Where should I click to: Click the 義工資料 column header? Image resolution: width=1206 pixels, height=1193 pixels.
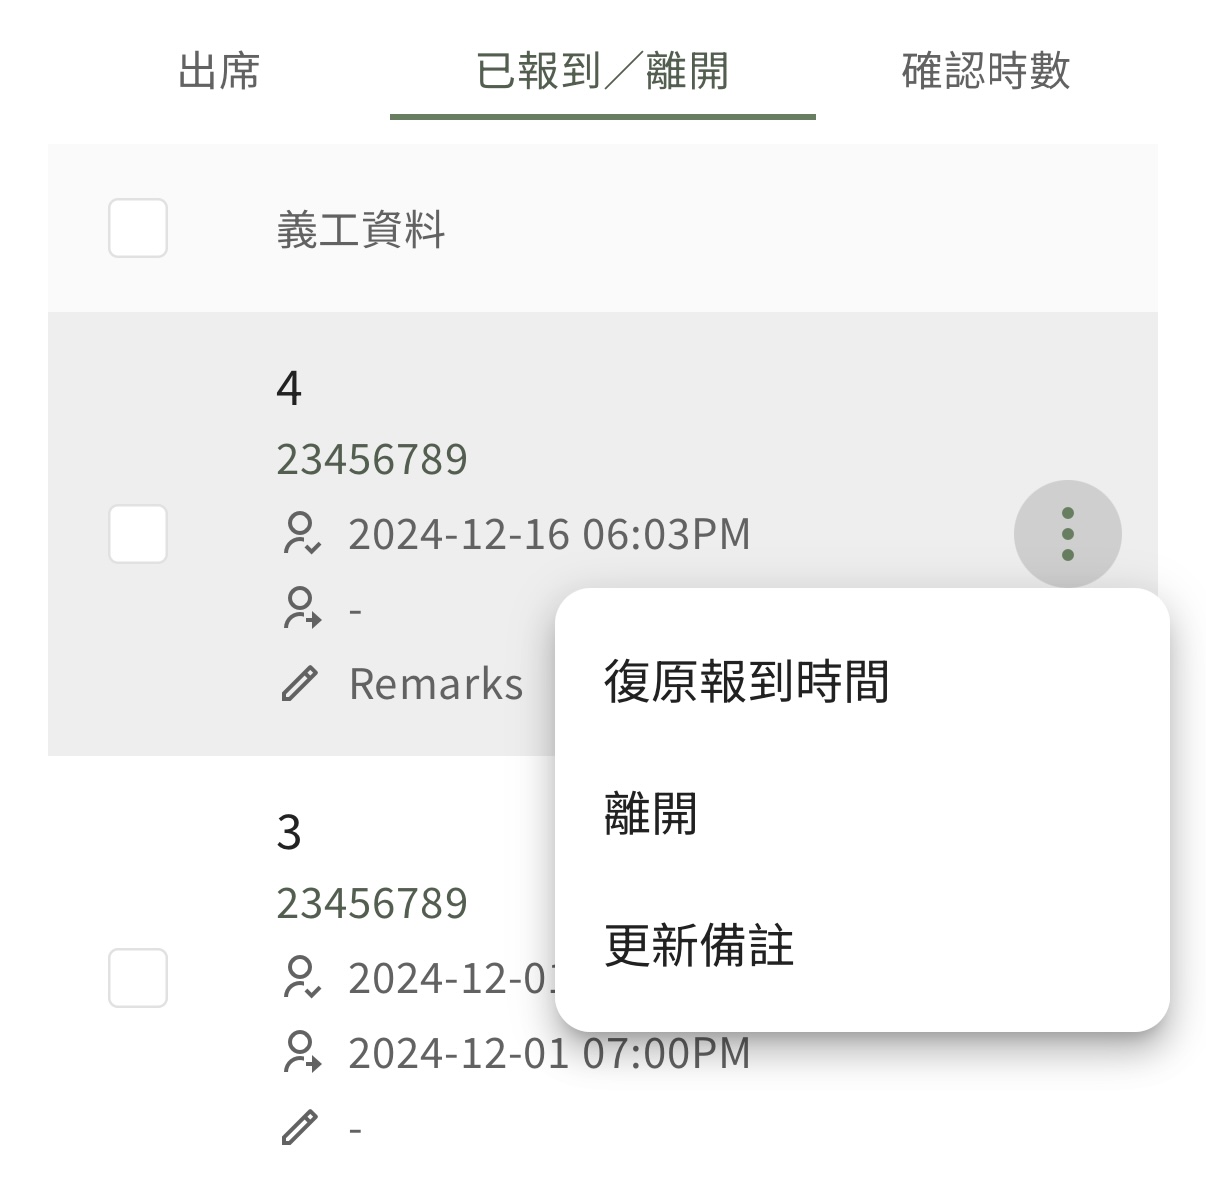[x=361, y=230]
